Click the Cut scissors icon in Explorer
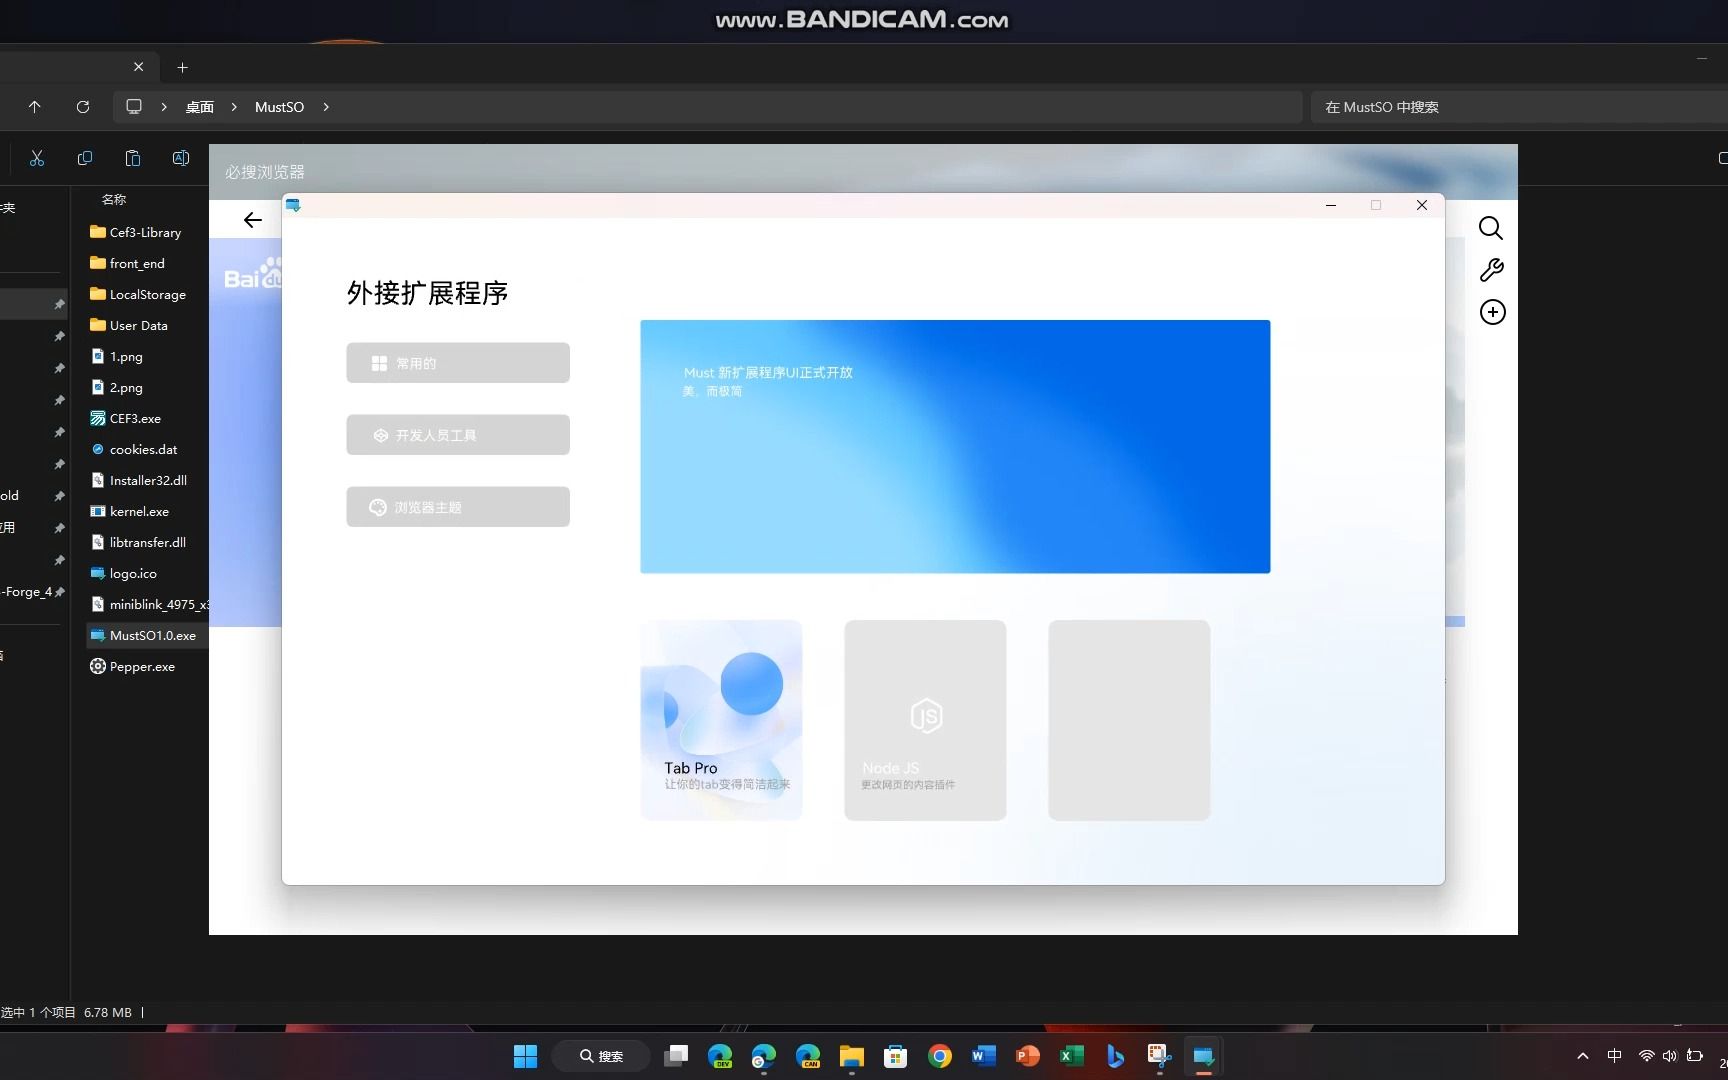The height and width of the screenshot is (1080, 1728). click(37, 158)
